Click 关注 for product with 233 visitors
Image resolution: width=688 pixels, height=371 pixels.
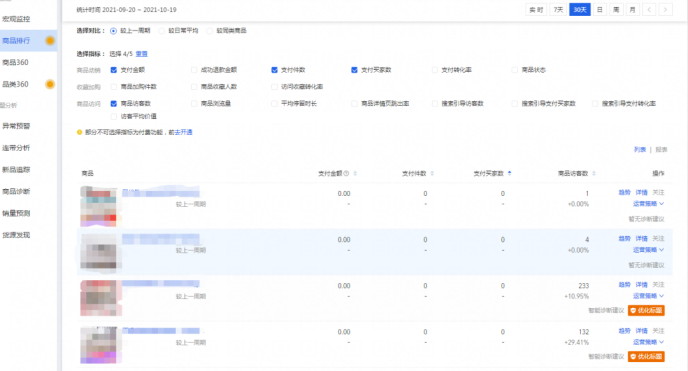click(658, 285)
